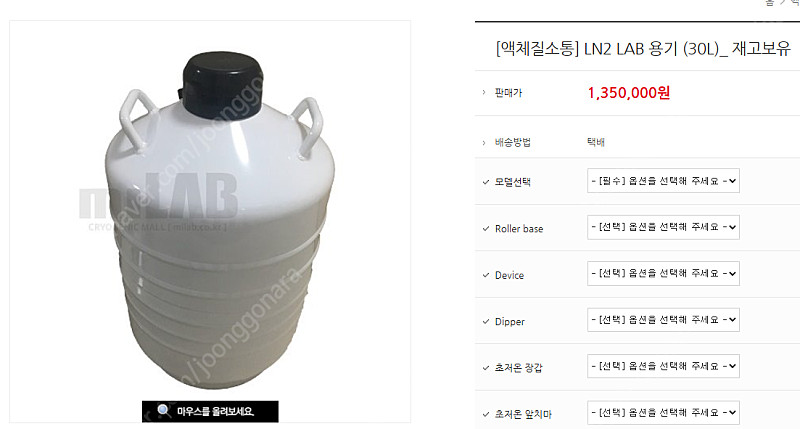Open the 초저온 장갑 option dropdown
The height and width of the screenshot is (429, 800).
663,366
